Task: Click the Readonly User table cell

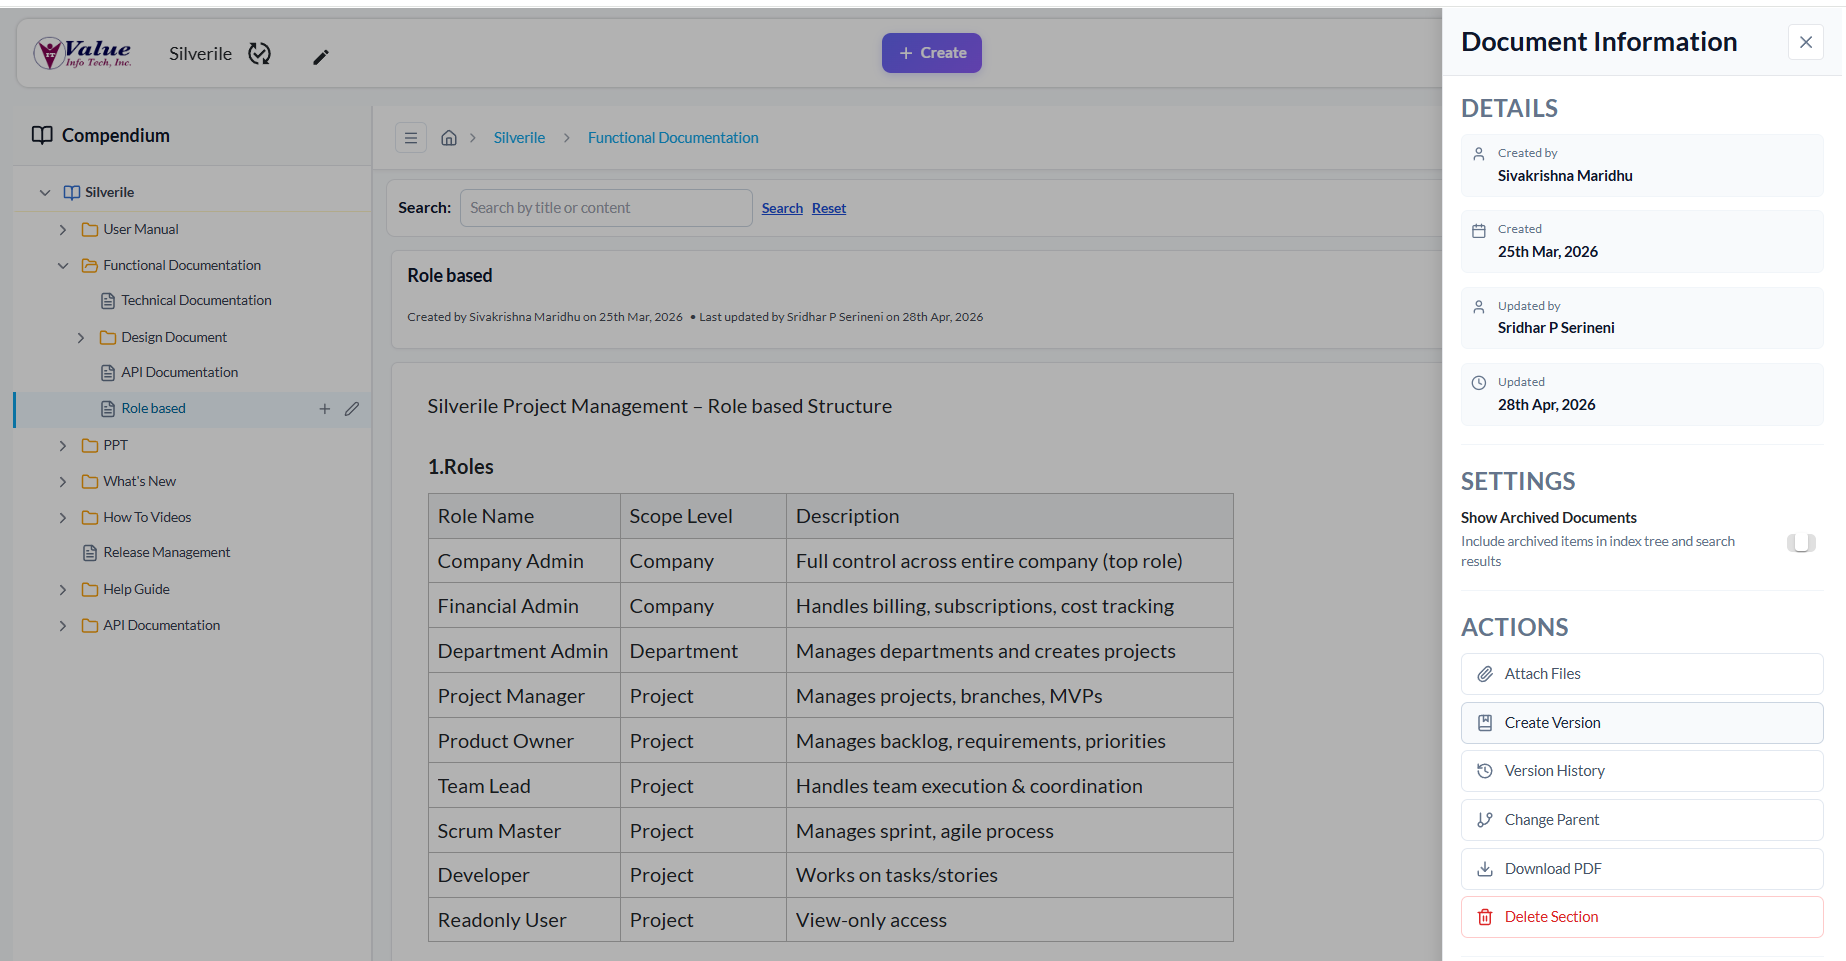Action: coord(524,920)
